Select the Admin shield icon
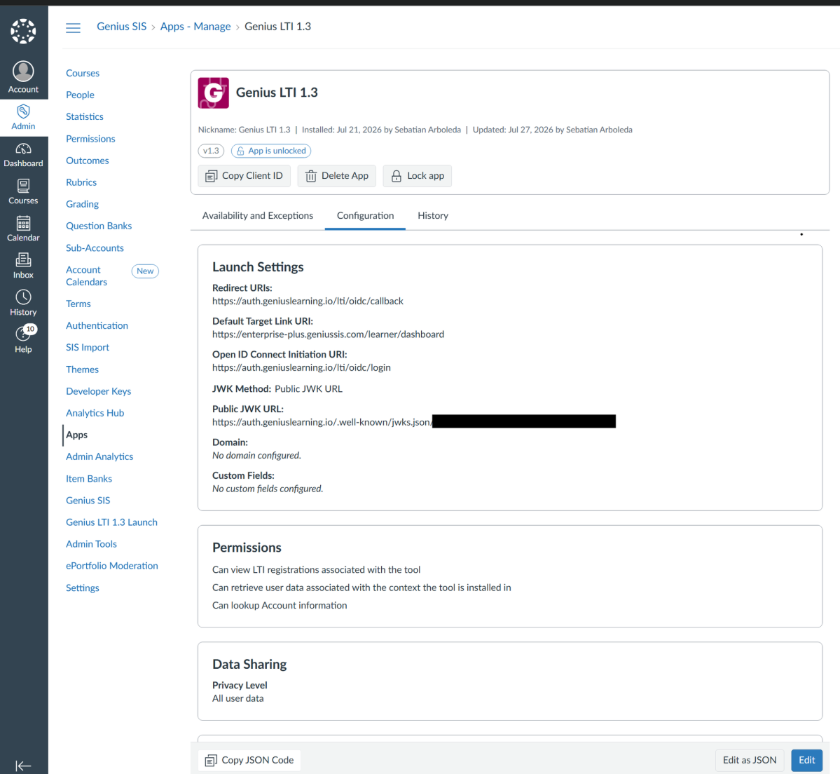 [x=23, y=111]
